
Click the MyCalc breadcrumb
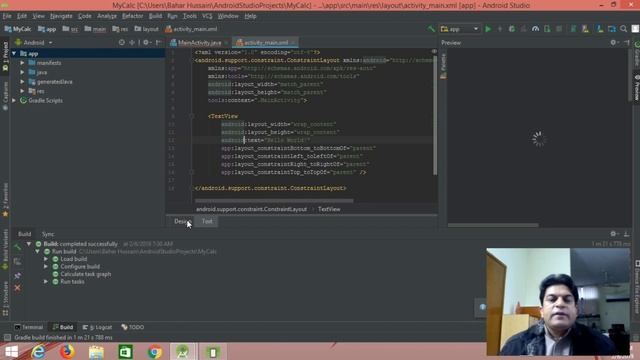click(18, 29)
